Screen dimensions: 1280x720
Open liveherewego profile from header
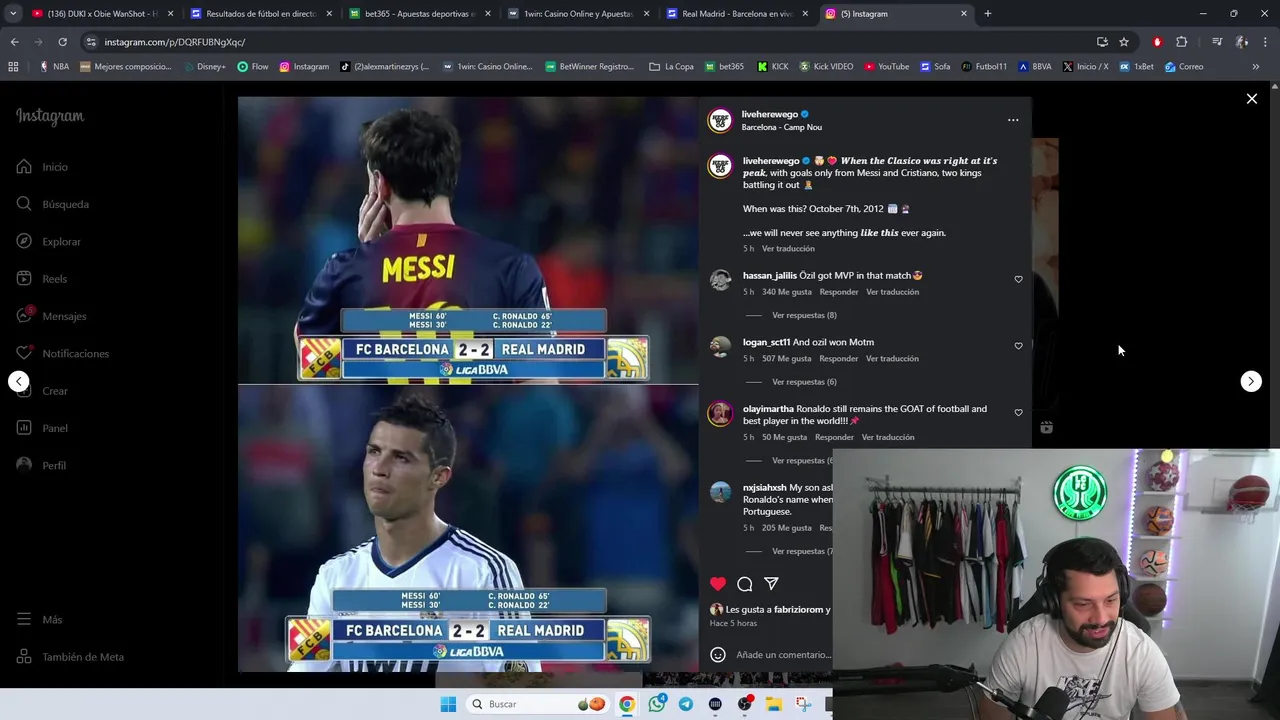(769, 114)
